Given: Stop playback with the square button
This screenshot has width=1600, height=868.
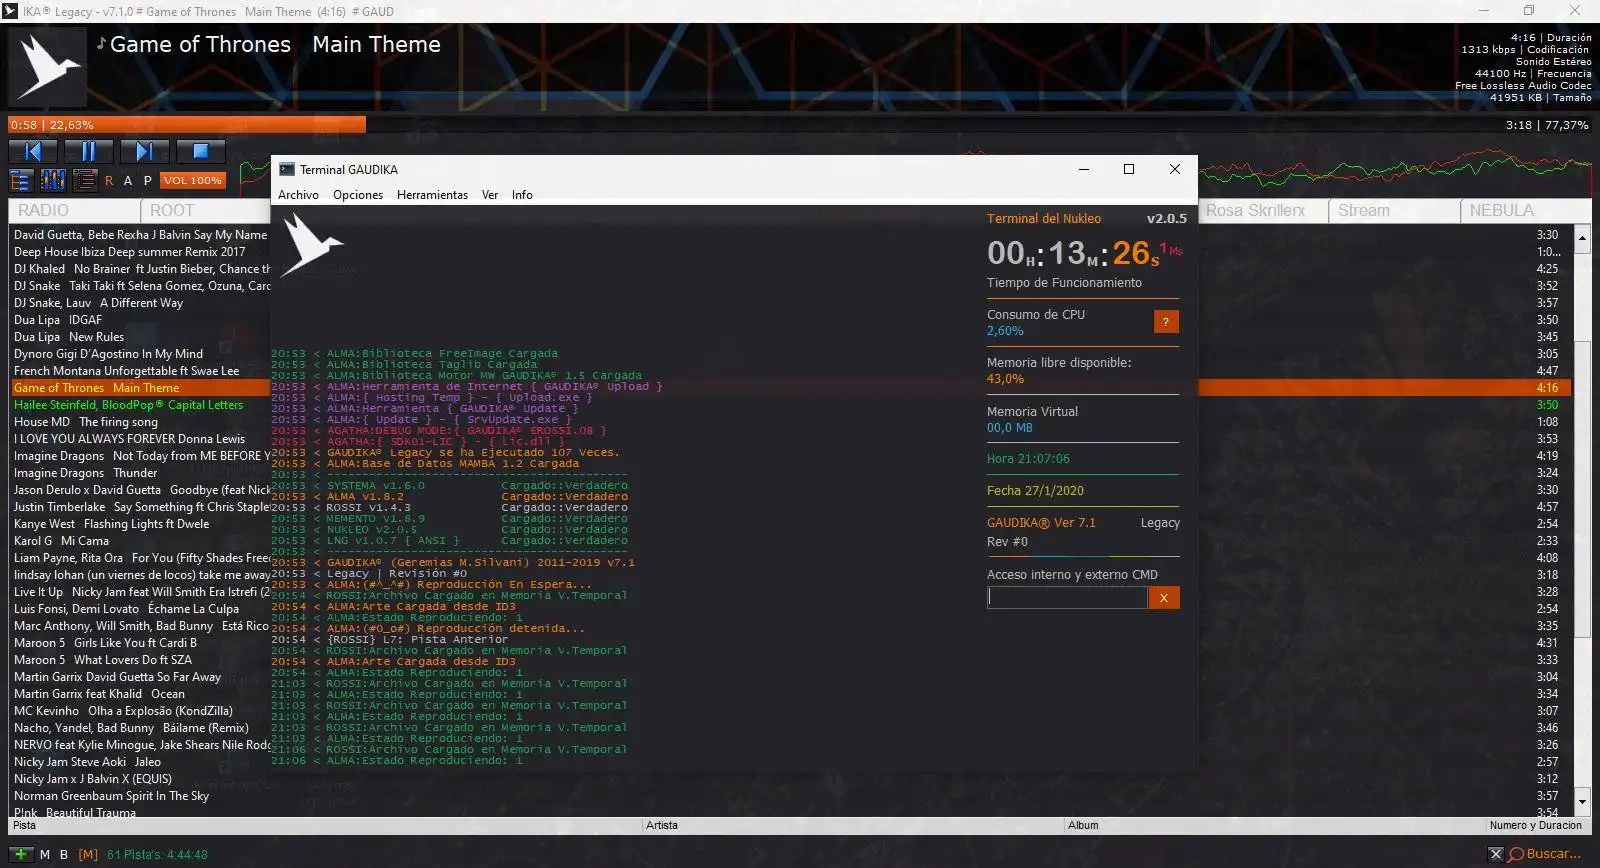Looking at the screenshot, I should click(201, 151).
